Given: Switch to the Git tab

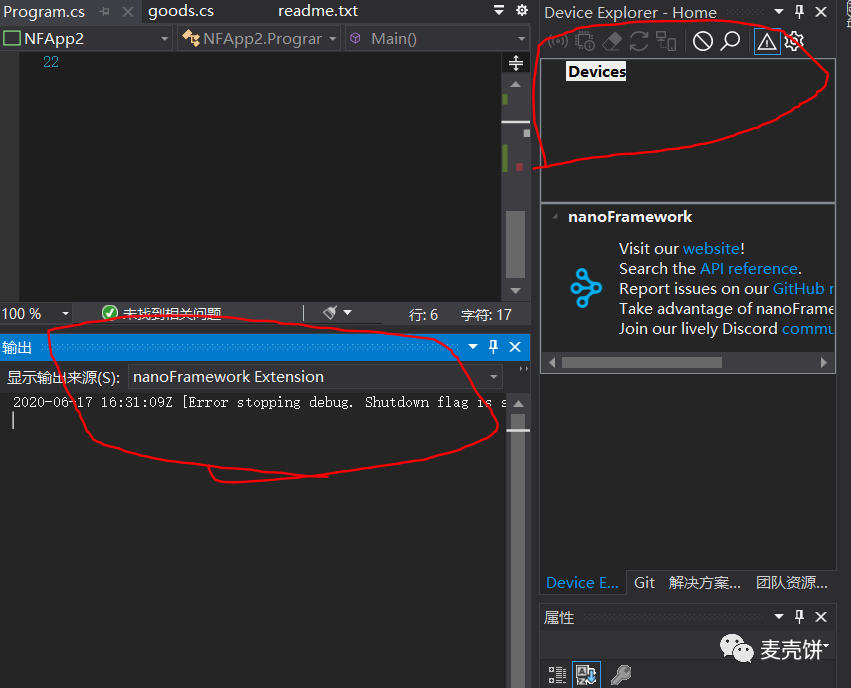Looking at the screenshot, I should [x=644, y=582].
